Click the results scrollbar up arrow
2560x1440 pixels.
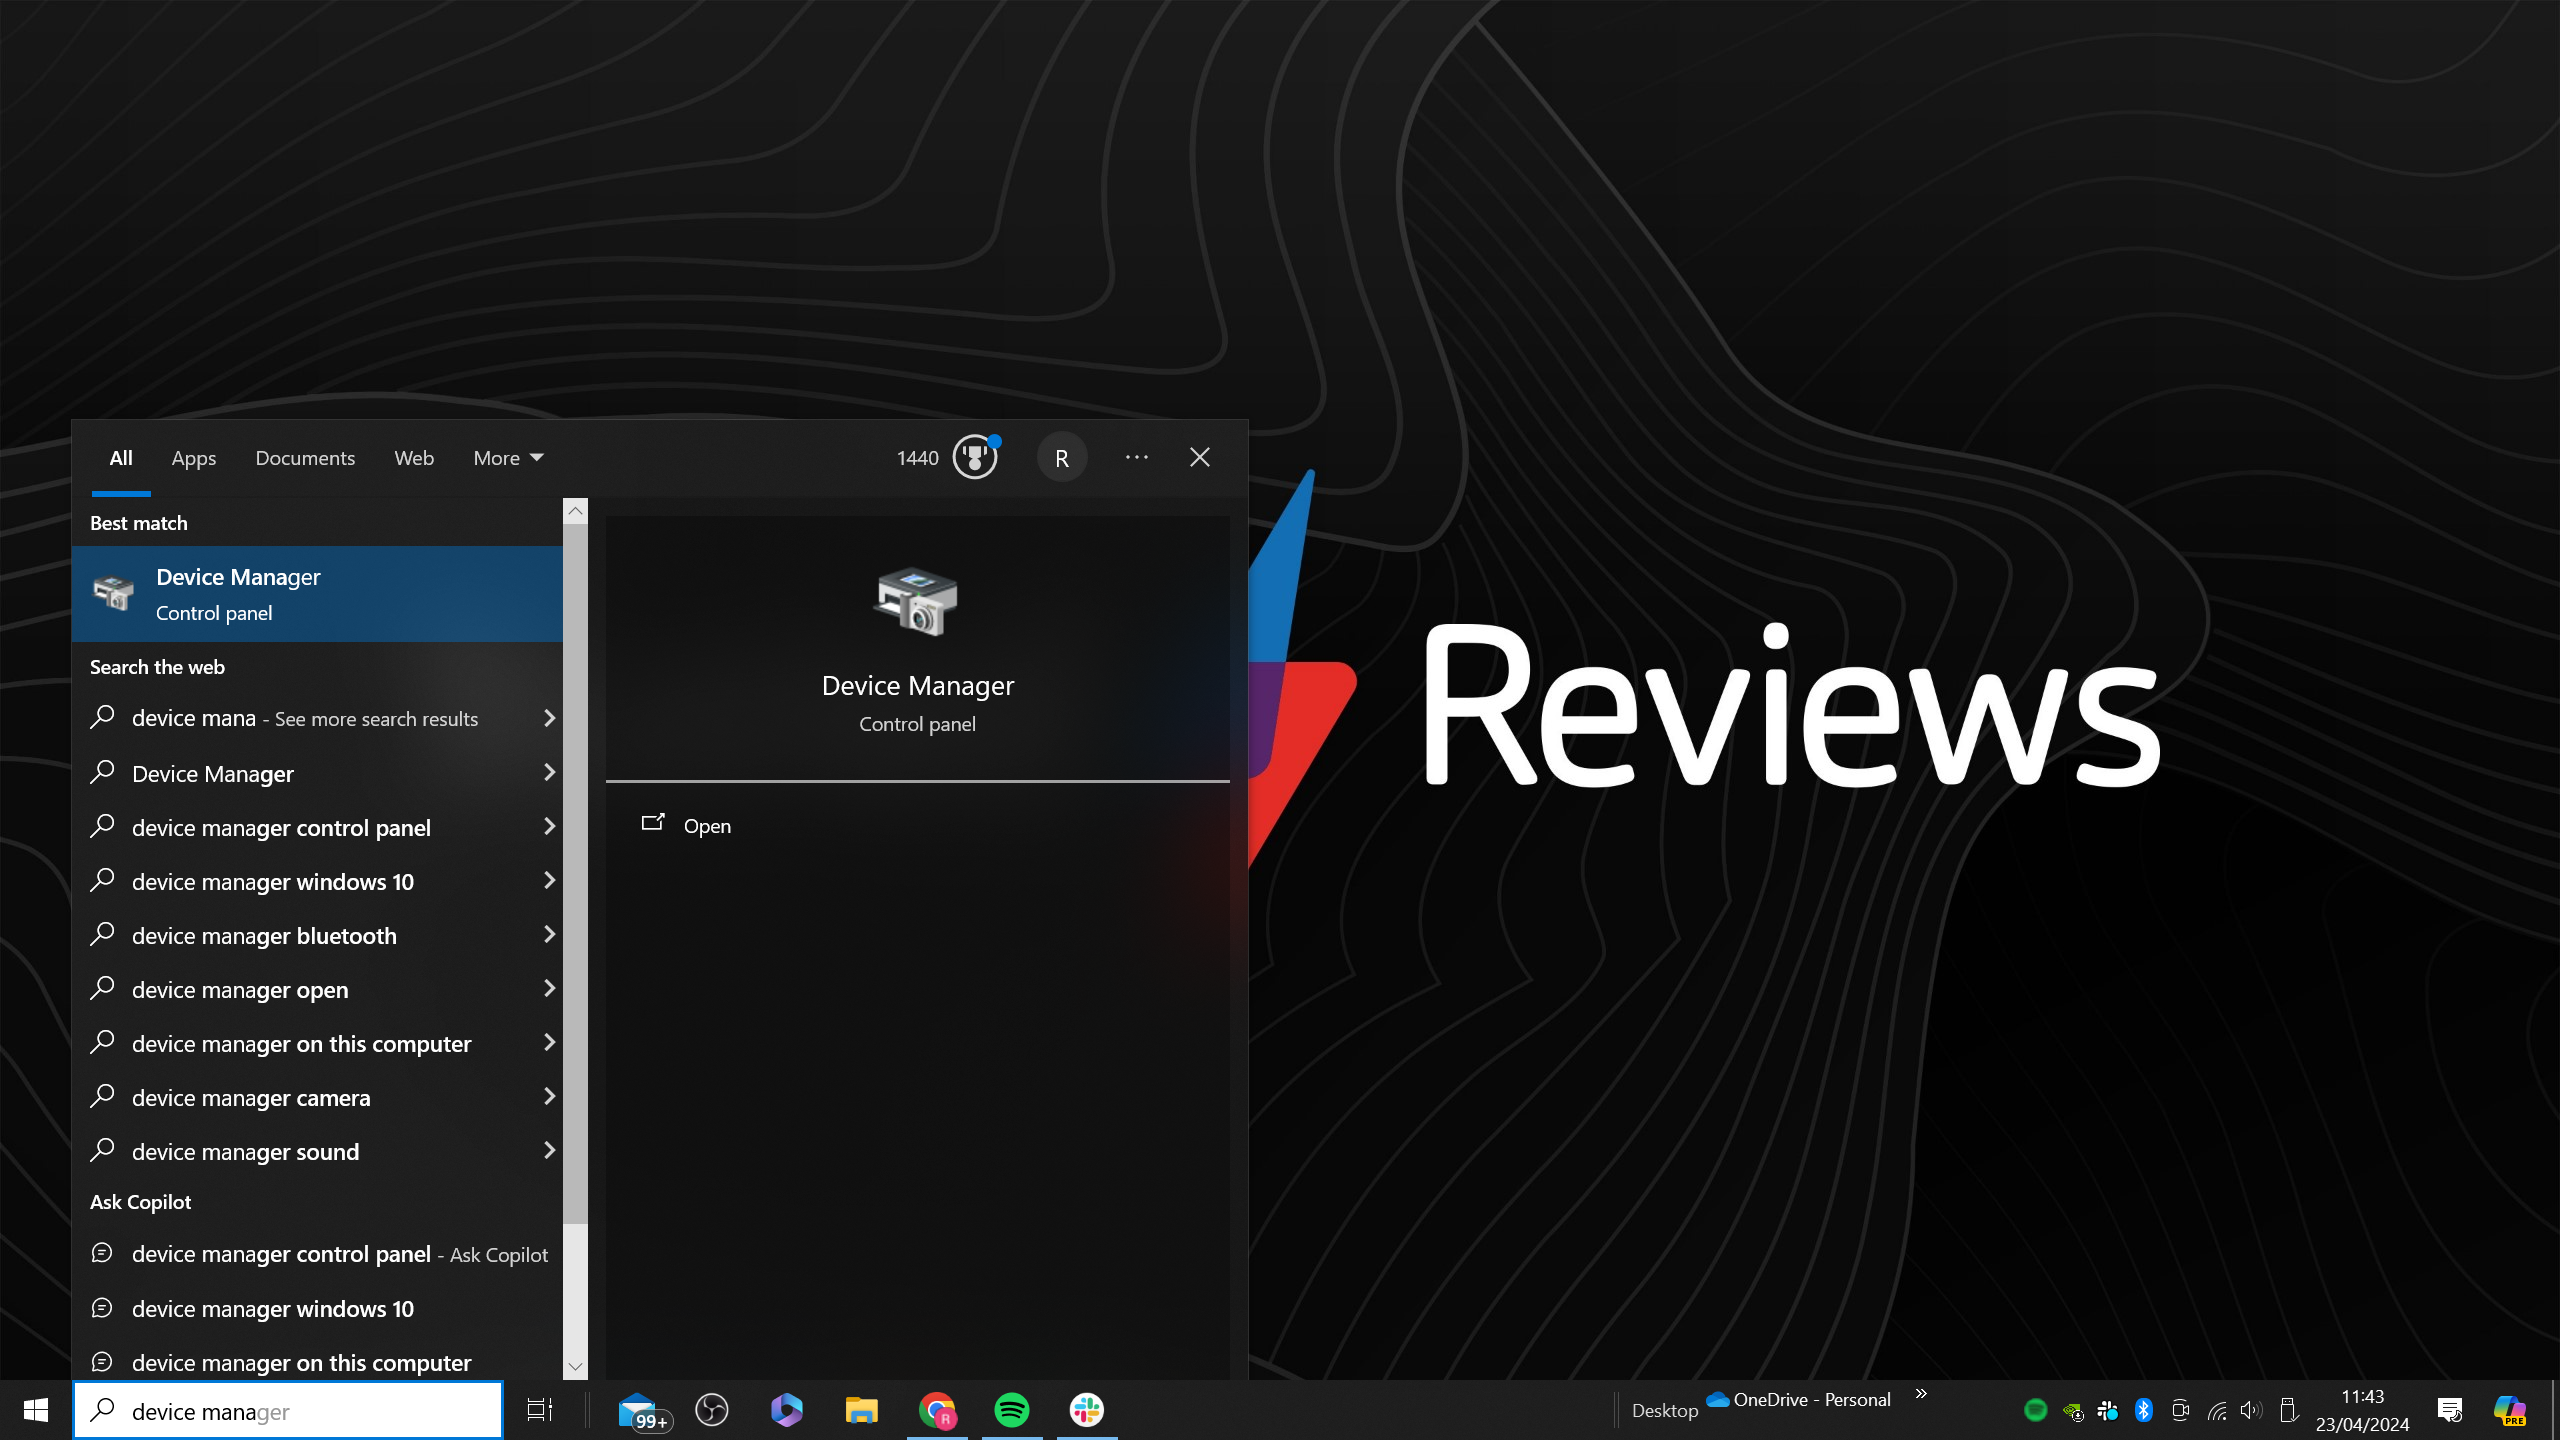click(x=575, y=511)
